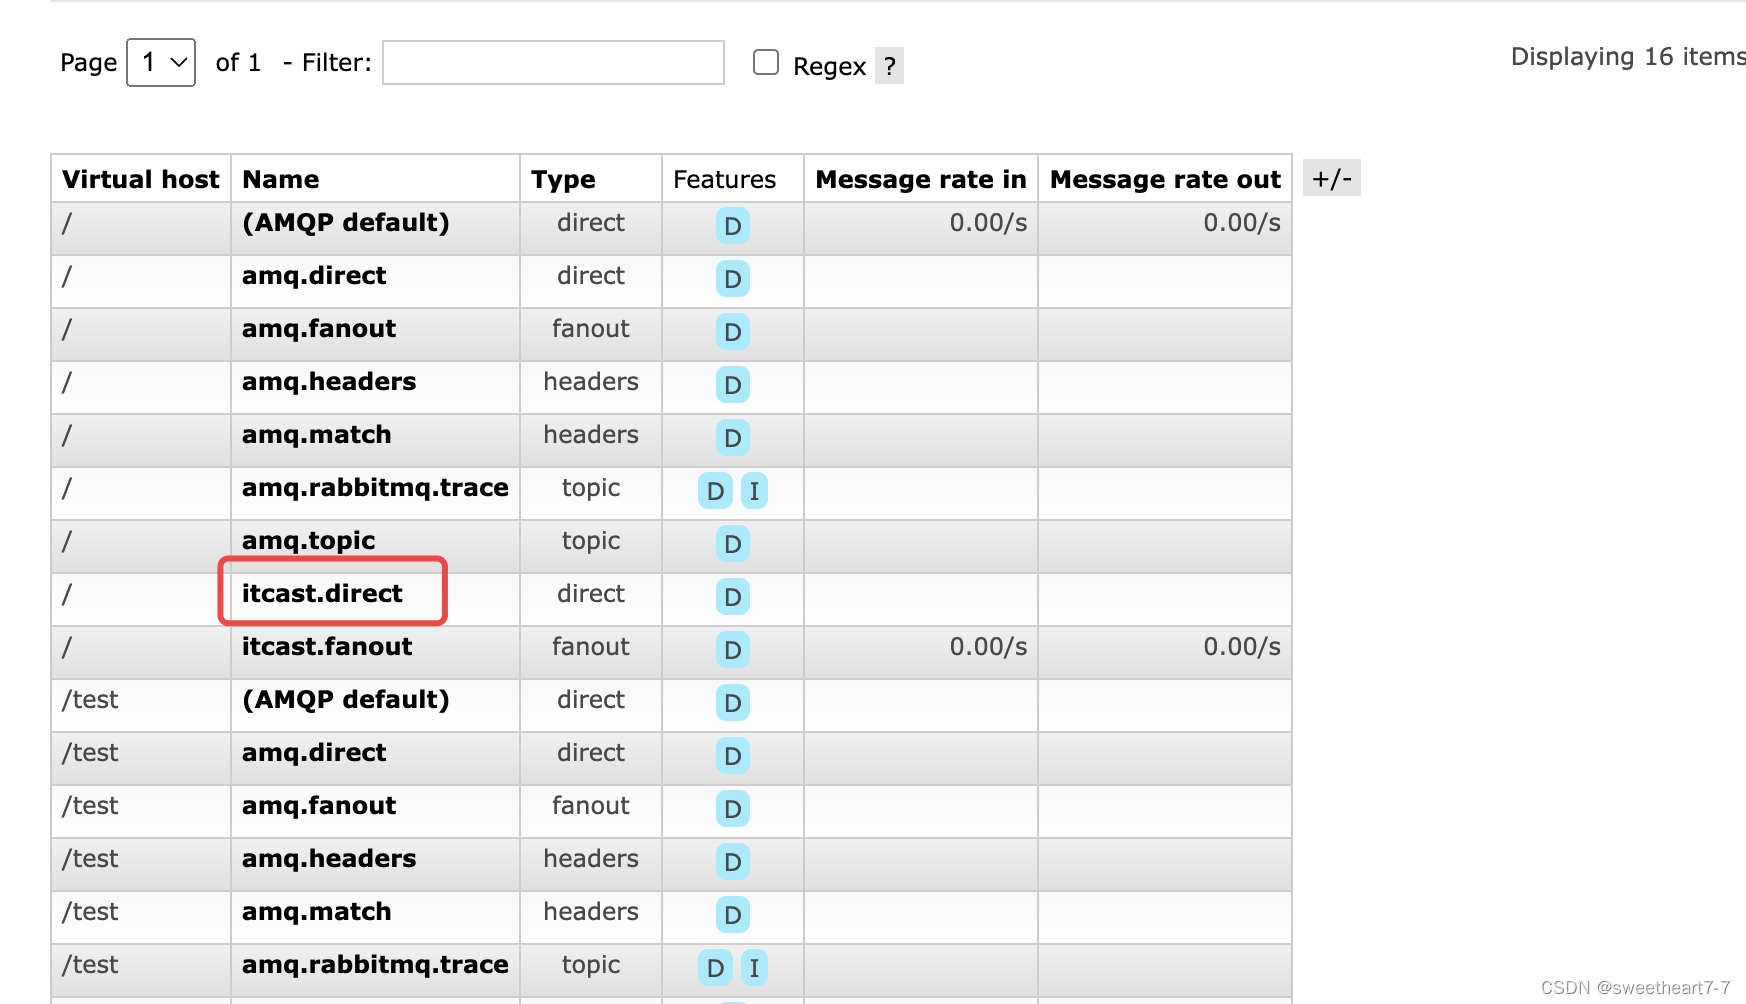Image resolution: width=1746 pixels, height=1004 pixels.
Task: Open amq.direct exchange in / vhost
Action: 314,275
